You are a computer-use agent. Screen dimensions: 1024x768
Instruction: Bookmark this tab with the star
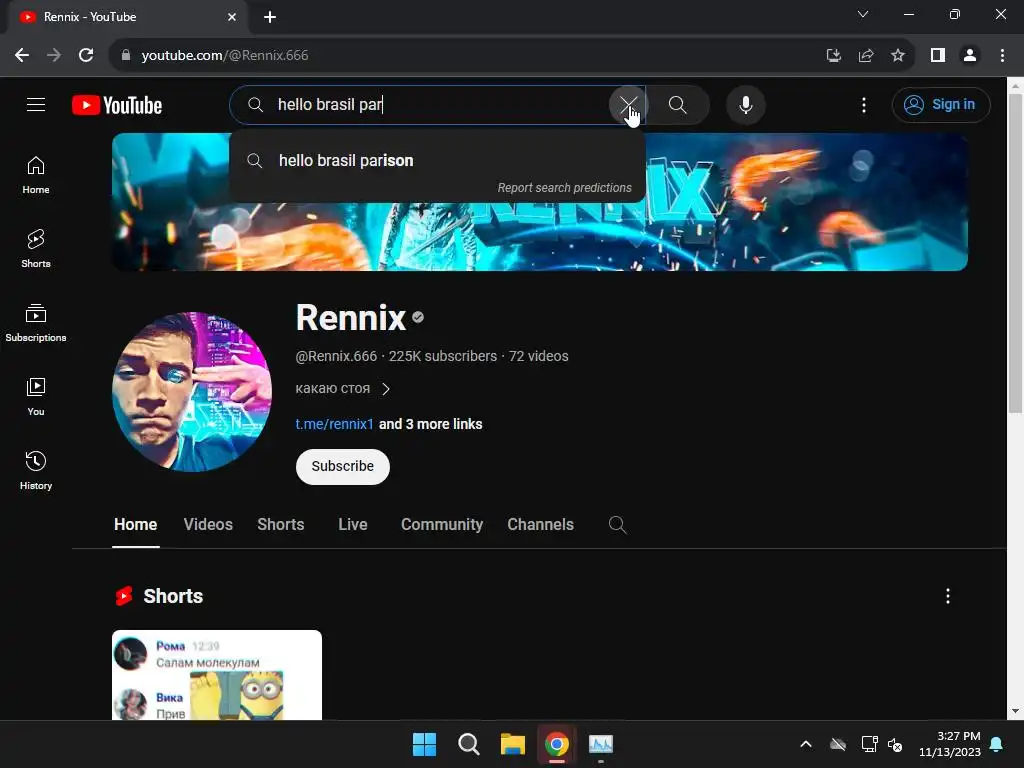click(898, 56)
